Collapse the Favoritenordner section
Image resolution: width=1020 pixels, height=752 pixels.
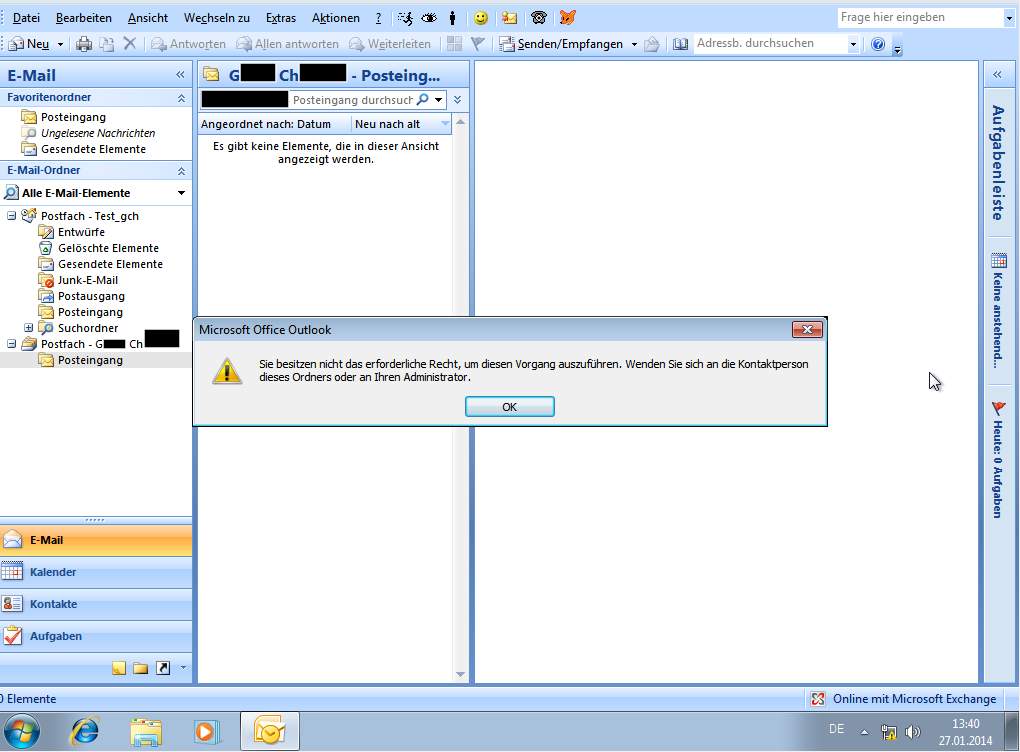point(181,97)
